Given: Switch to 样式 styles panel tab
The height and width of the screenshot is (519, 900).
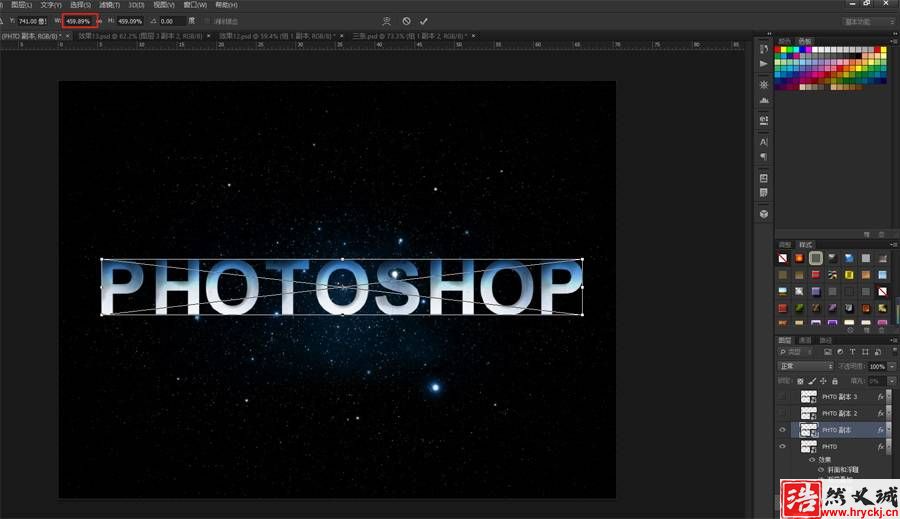Looking at the screenshot, I should click(806, 245).
